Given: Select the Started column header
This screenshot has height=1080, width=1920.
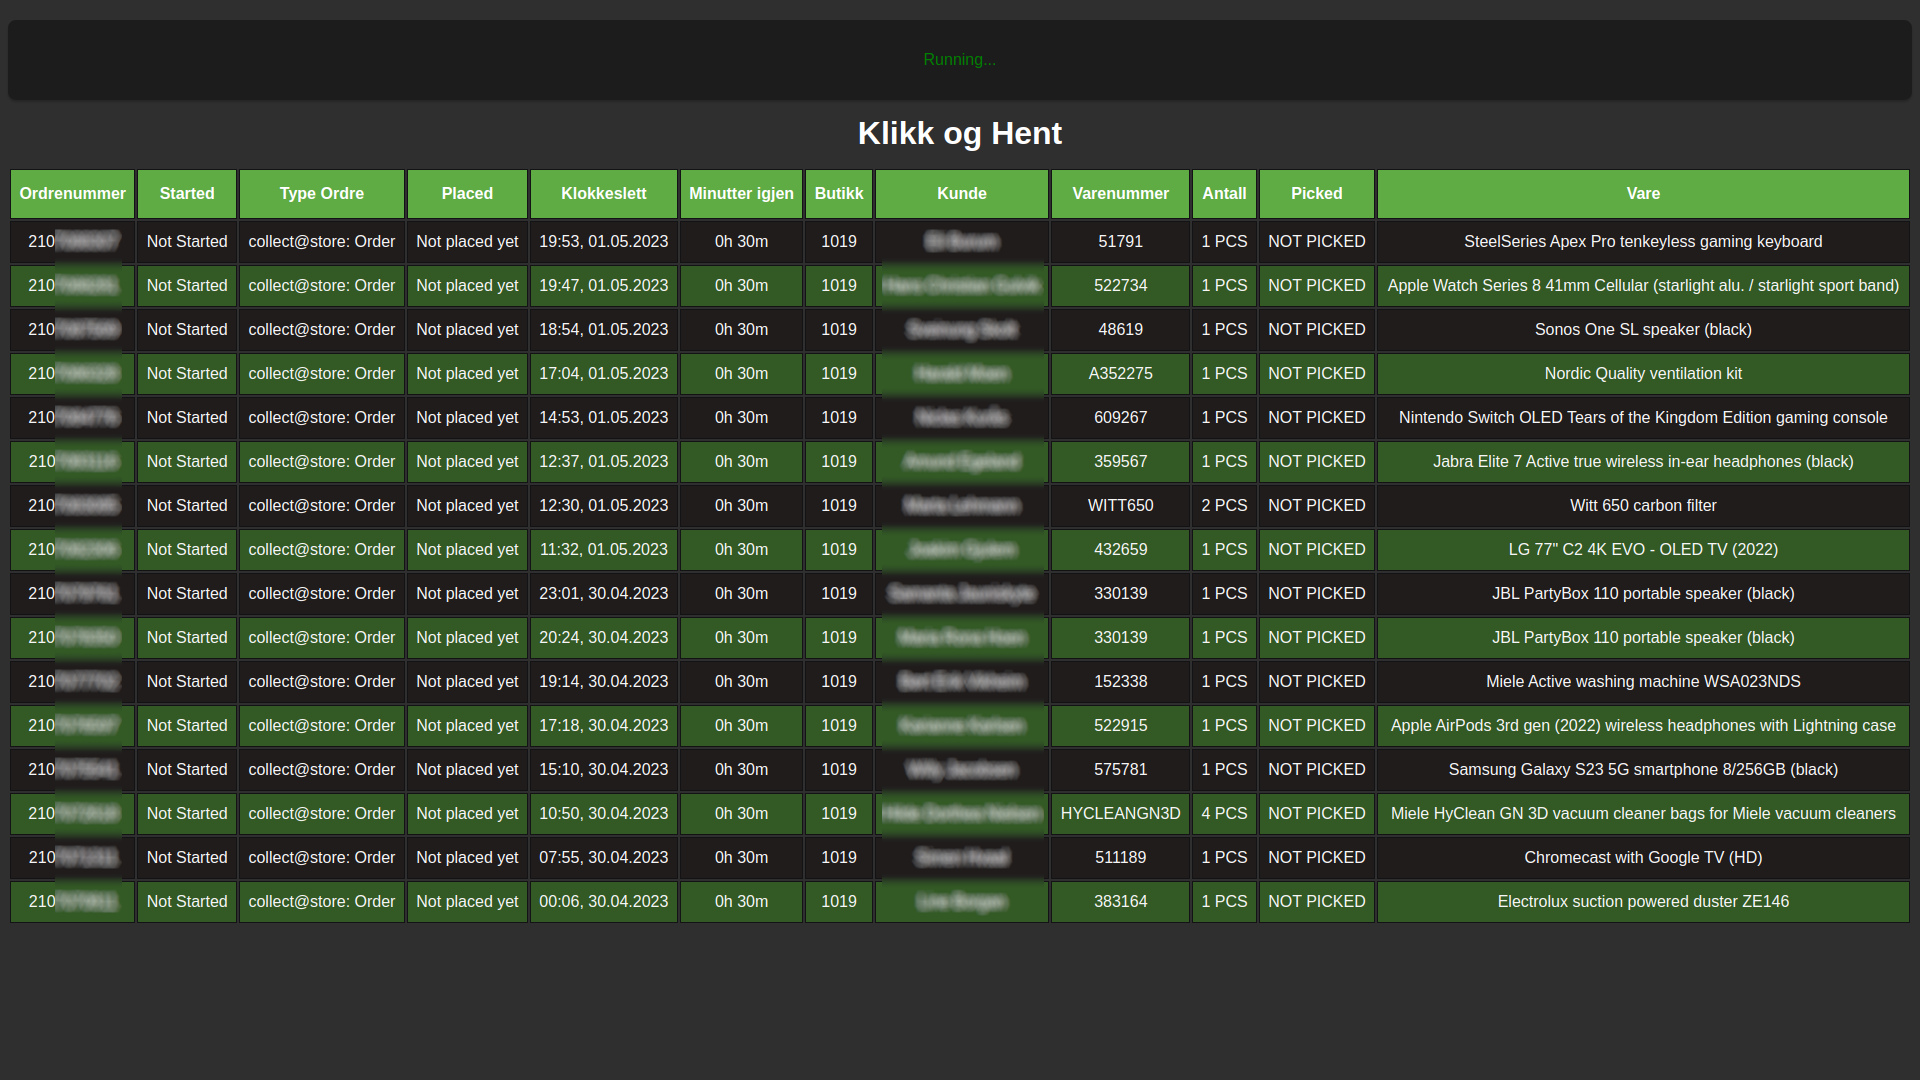Looking at the screenshot, I should click(187, 194).
